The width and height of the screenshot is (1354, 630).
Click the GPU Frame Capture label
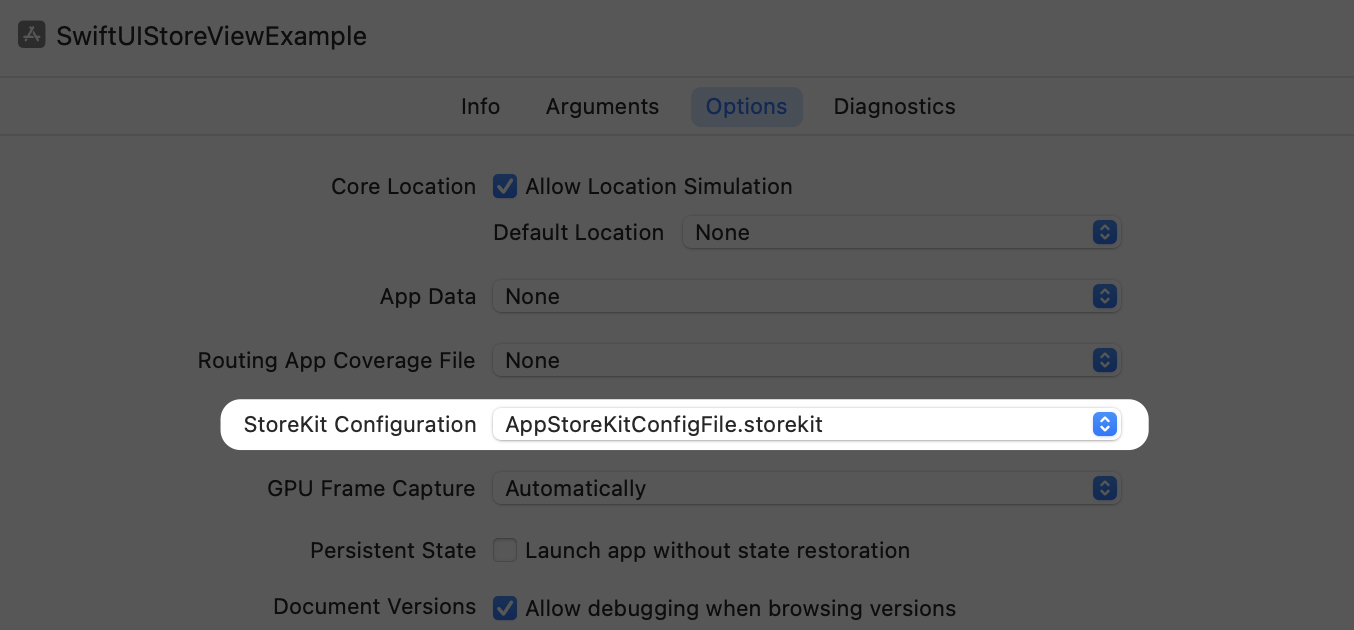(x=371, y=488)
